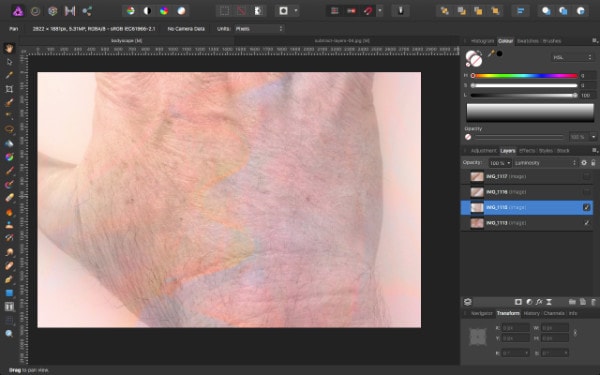This screenshot has width=600, height=375.
Task: Open the Adjustment panel tab
Action: [x=484, y=151]
